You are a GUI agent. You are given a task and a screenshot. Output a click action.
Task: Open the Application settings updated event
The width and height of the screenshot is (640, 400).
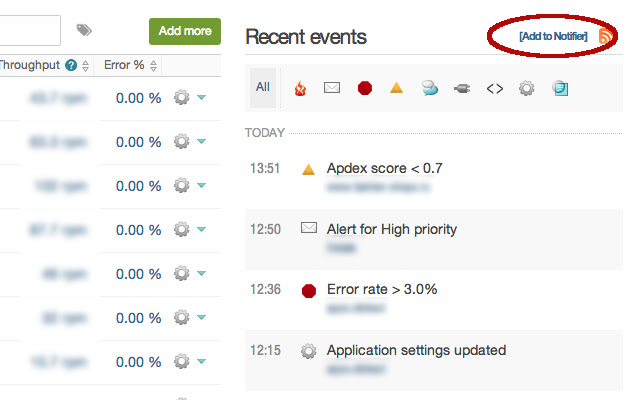[416, 350]
